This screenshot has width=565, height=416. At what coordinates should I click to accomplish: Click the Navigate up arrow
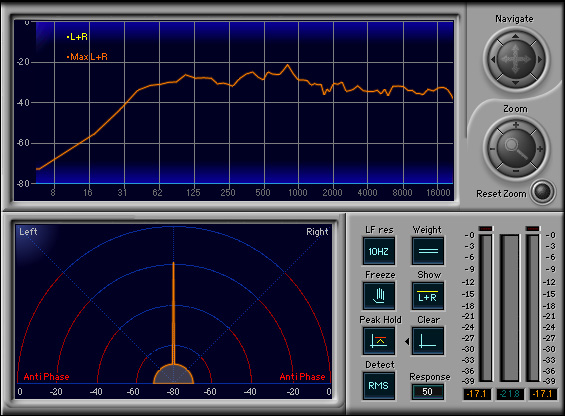tap(516, 36)
